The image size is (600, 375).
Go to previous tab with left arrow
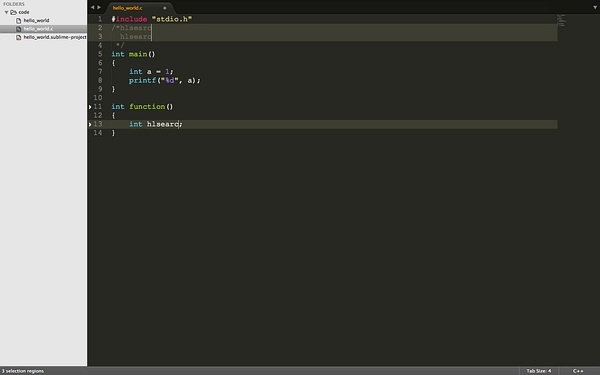pyautogui.click(x=92, y=7)
